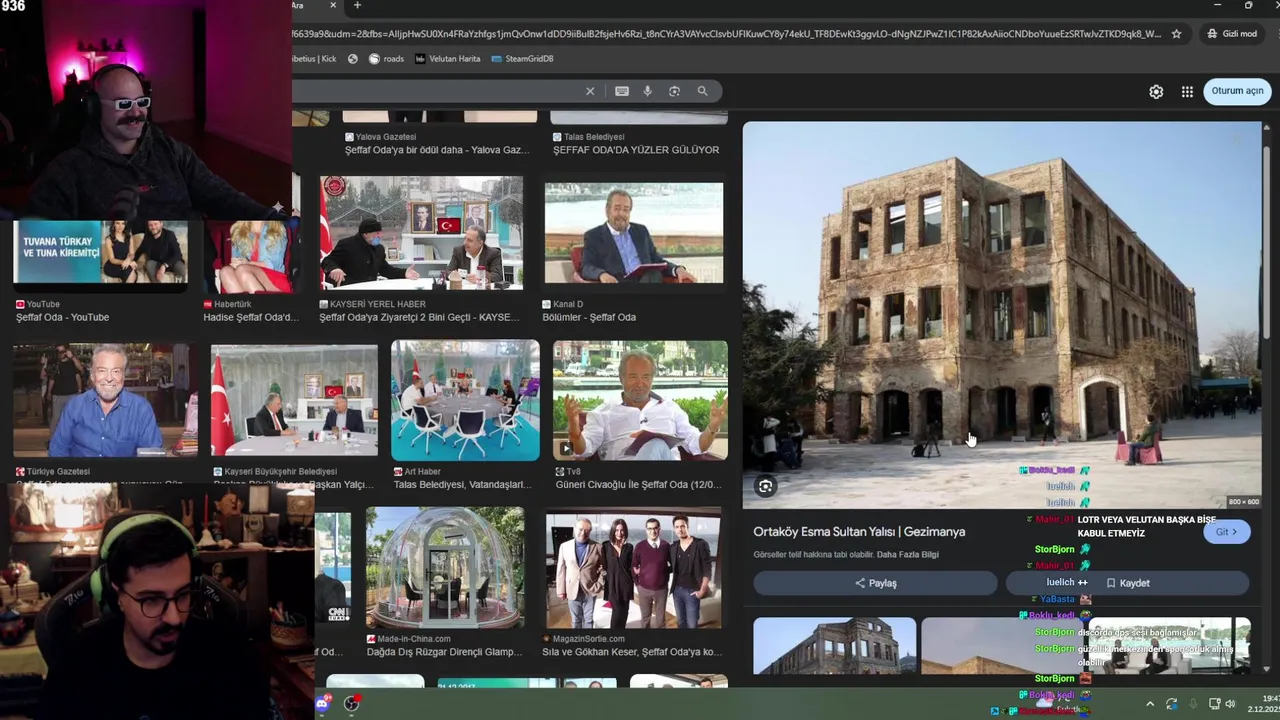
Task: Click 'Şeffaf Oda'ya bir ödül daha' caption
Action: click(x=437, y=150)
